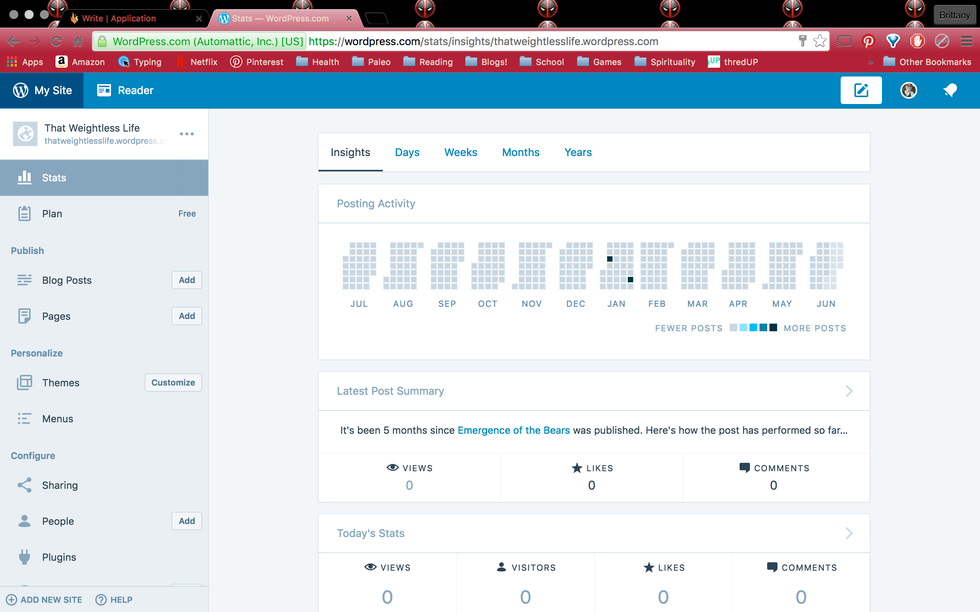Select the Years stats tab

point(578,152)
